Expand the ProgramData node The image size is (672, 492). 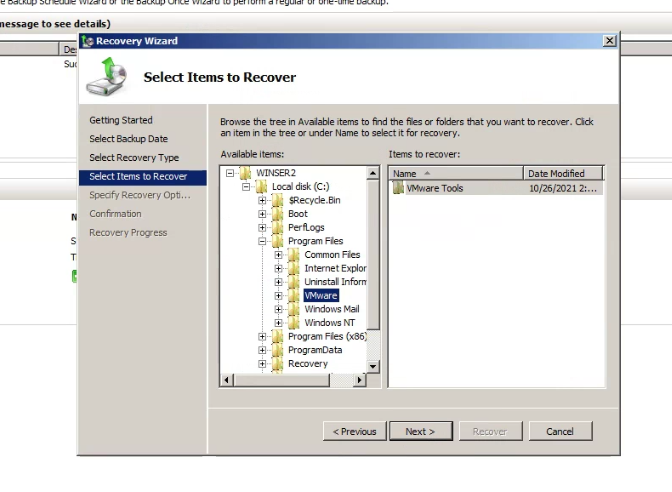pyautogui.click(x=262, y=350)
